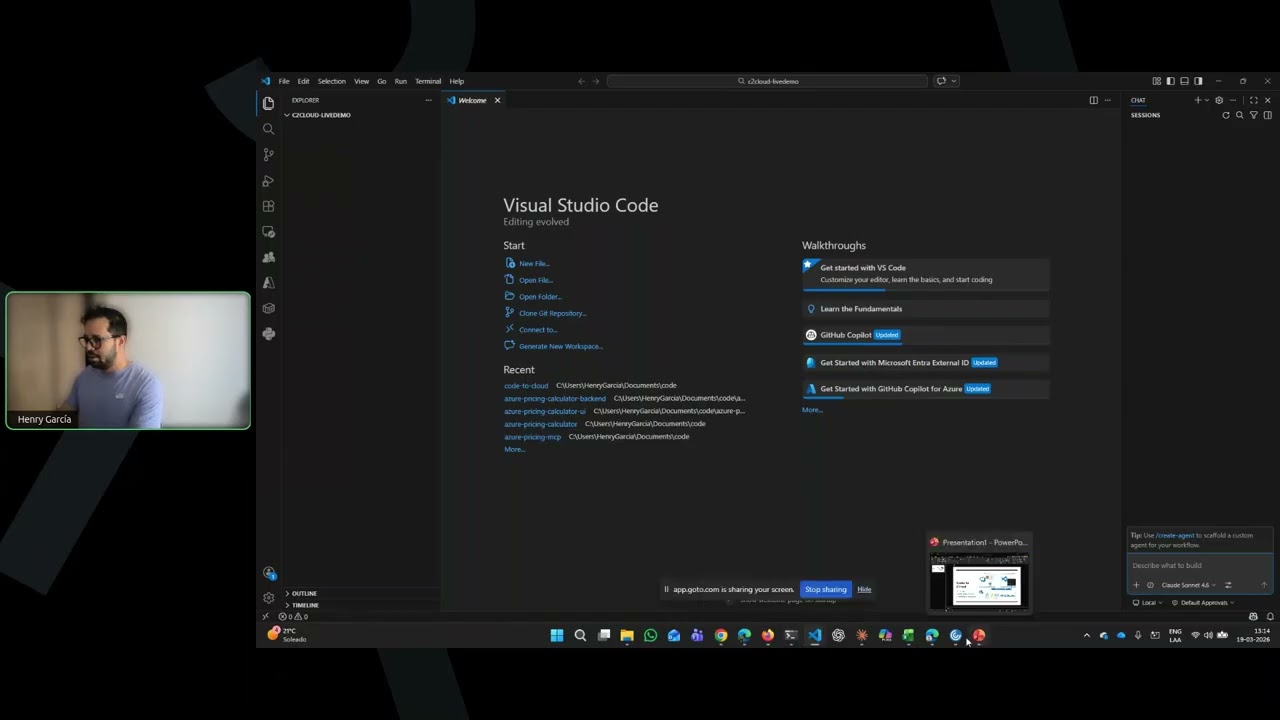Viewport: 1280px width, 720px height.
Task: Open Get started with VS Code walkthrough
Action: pyautogui.click(x=926, y=273)
